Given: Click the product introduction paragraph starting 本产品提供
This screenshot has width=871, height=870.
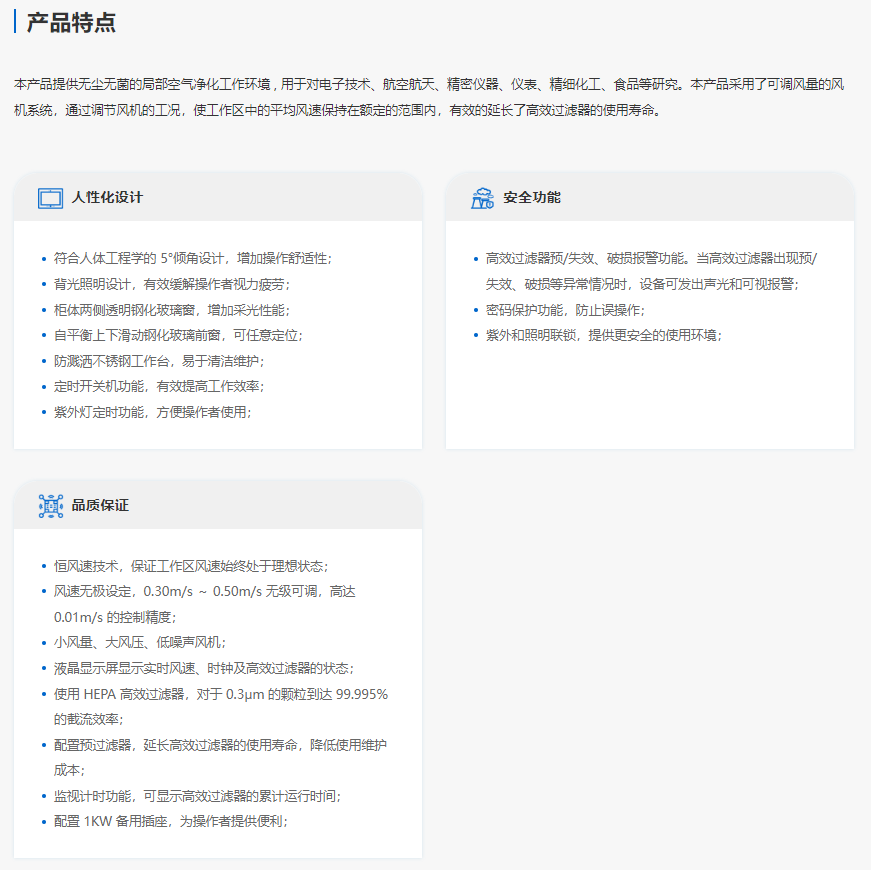Looking at the screenshot, I should click(430, 97).
